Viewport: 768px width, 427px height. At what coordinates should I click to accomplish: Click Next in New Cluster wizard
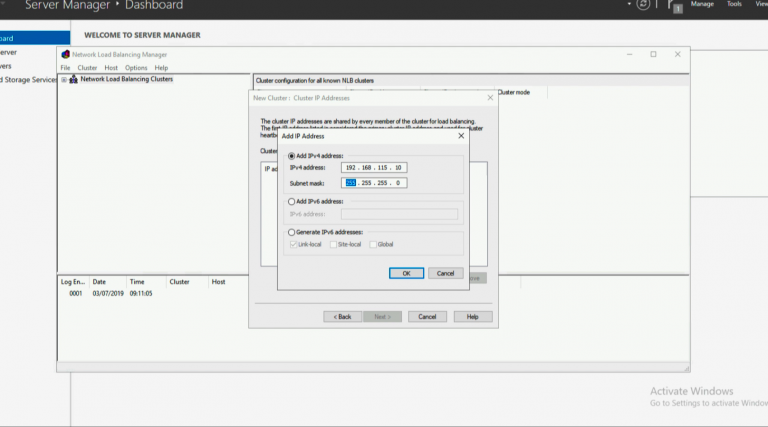coord(383,317)
